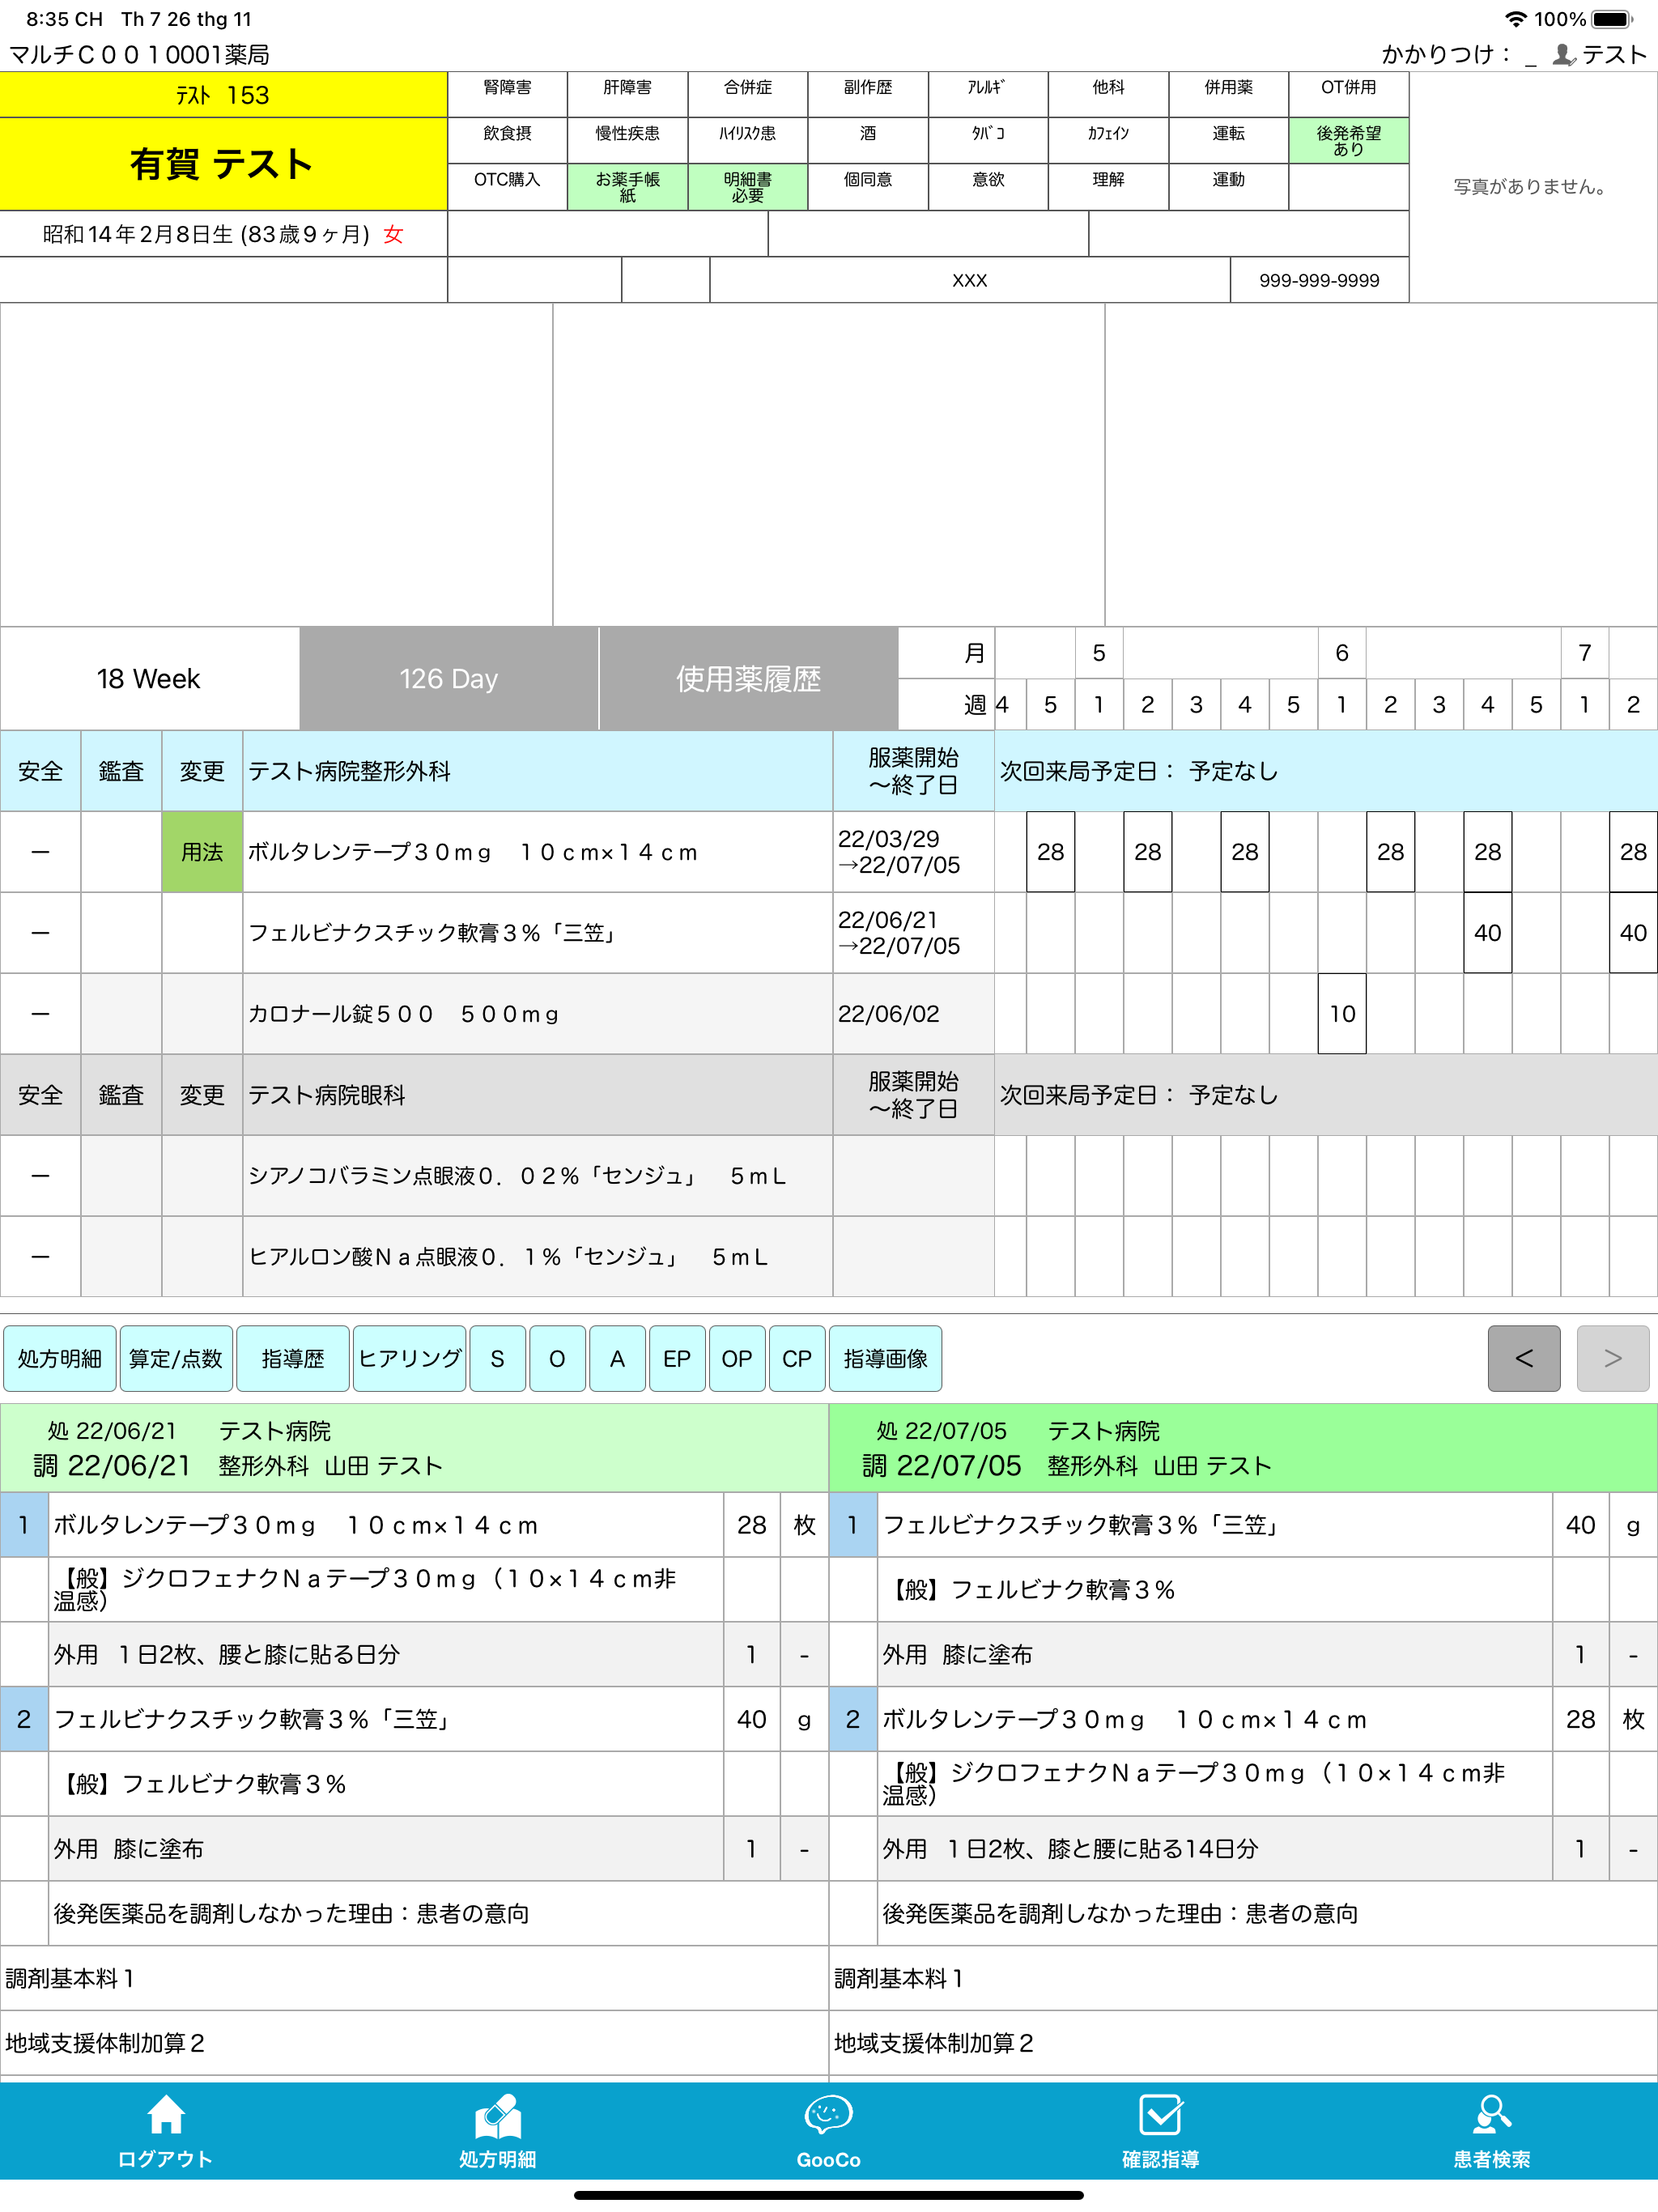Toggle the 運転 flag
1658x2212 pixels.
click(1228, 140)
